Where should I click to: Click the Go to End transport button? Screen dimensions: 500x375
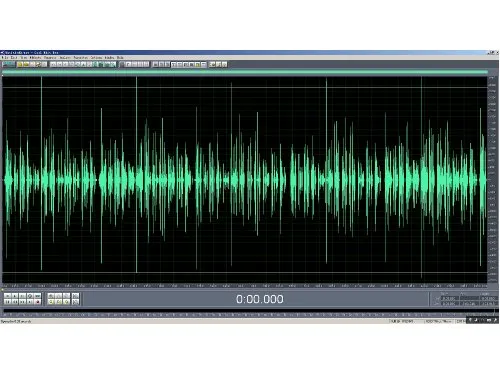[30, 302]
